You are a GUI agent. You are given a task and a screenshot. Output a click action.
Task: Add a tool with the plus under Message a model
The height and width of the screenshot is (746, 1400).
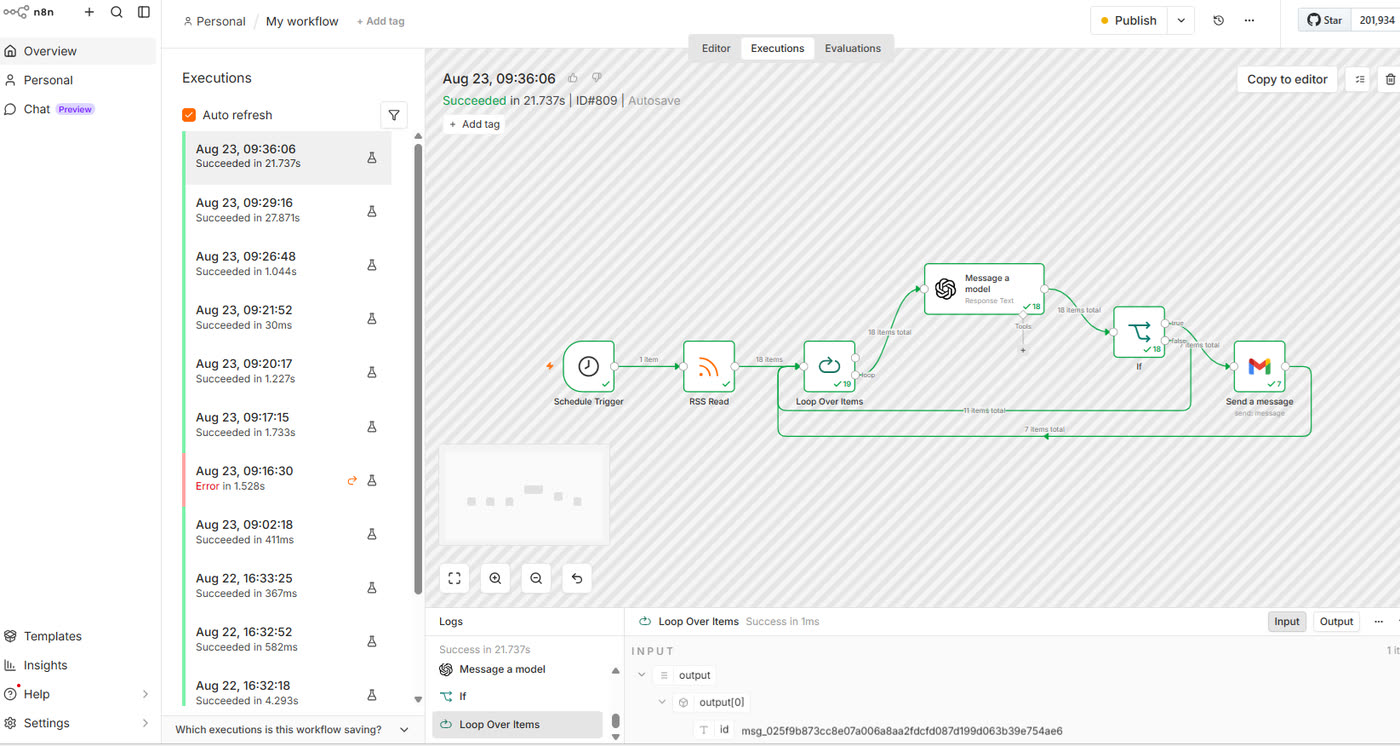pos(1023,350)
